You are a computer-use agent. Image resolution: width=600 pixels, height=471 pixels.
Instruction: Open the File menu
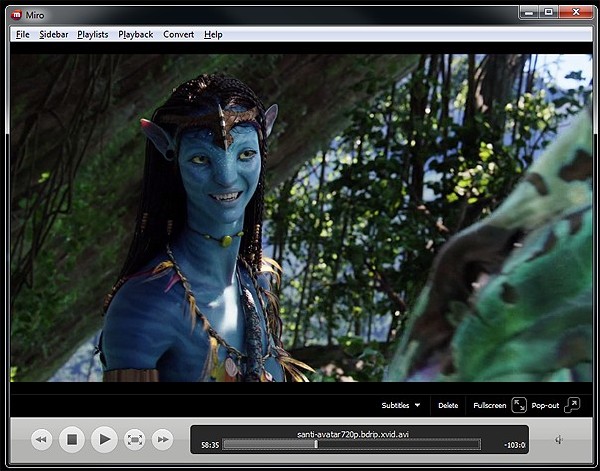tap(23, 34)
